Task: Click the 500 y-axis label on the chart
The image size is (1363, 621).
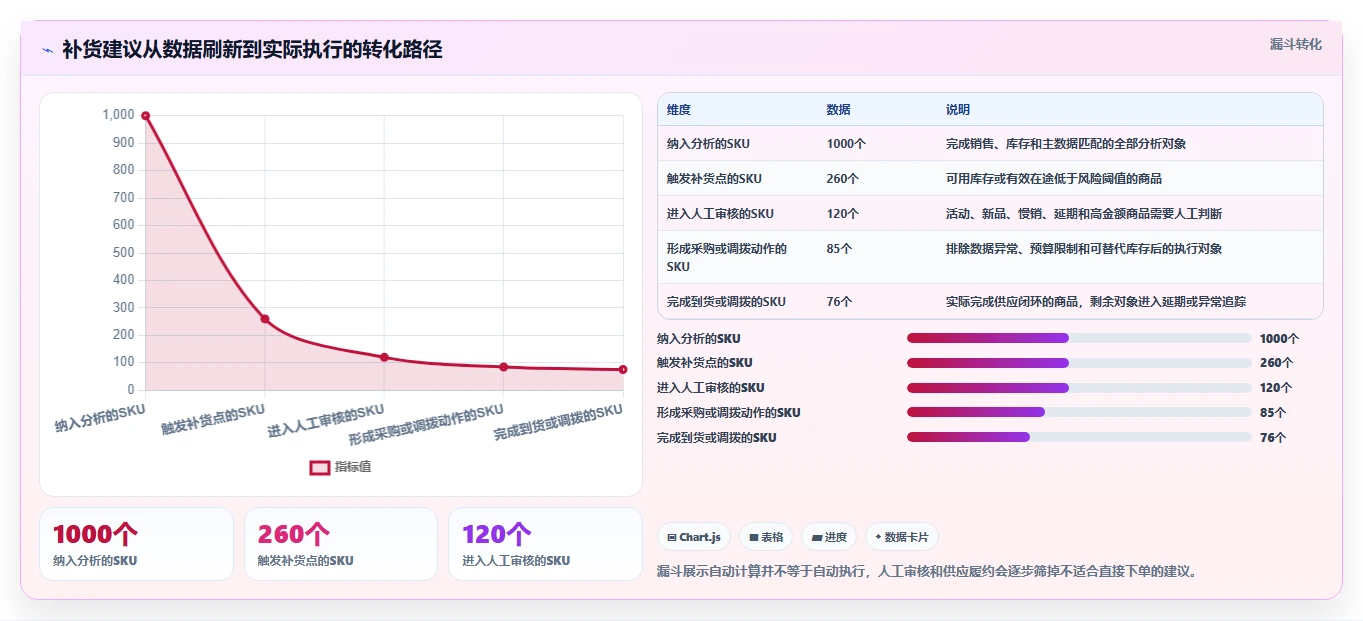Action: click(x=123, y=252)
